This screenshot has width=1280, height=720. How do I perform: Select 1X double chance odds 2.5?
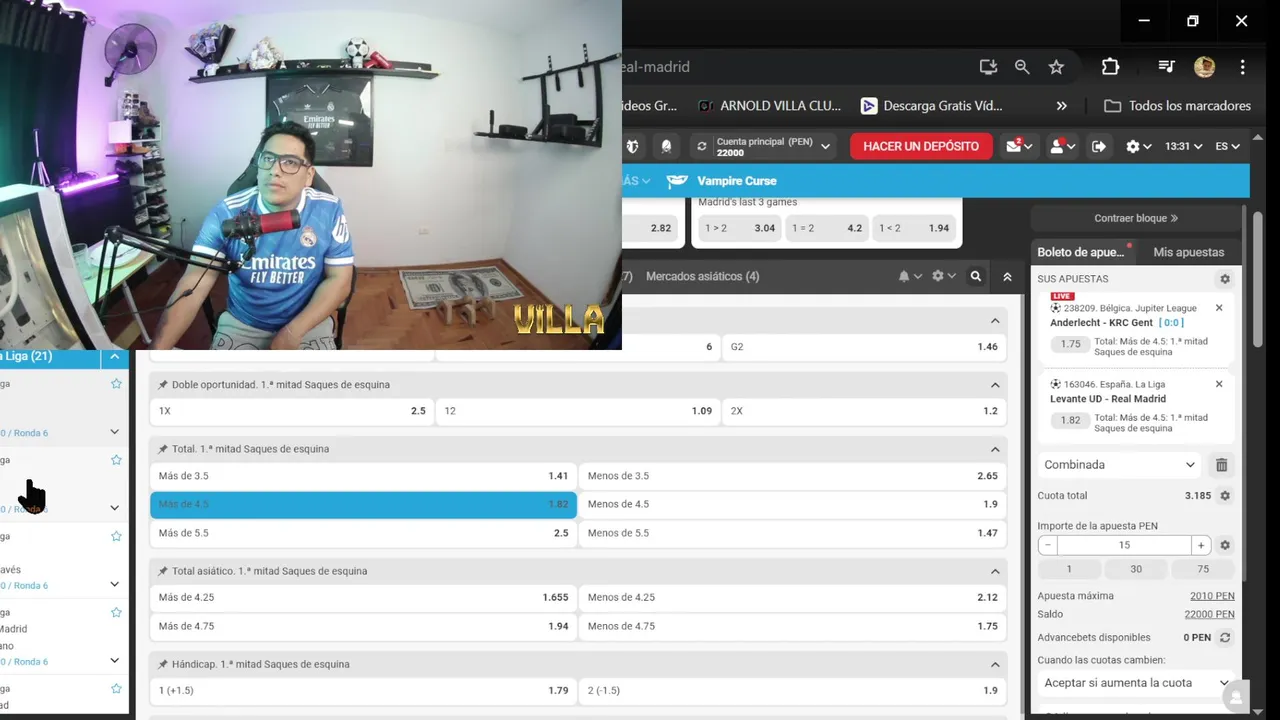[x=292, y=411]
